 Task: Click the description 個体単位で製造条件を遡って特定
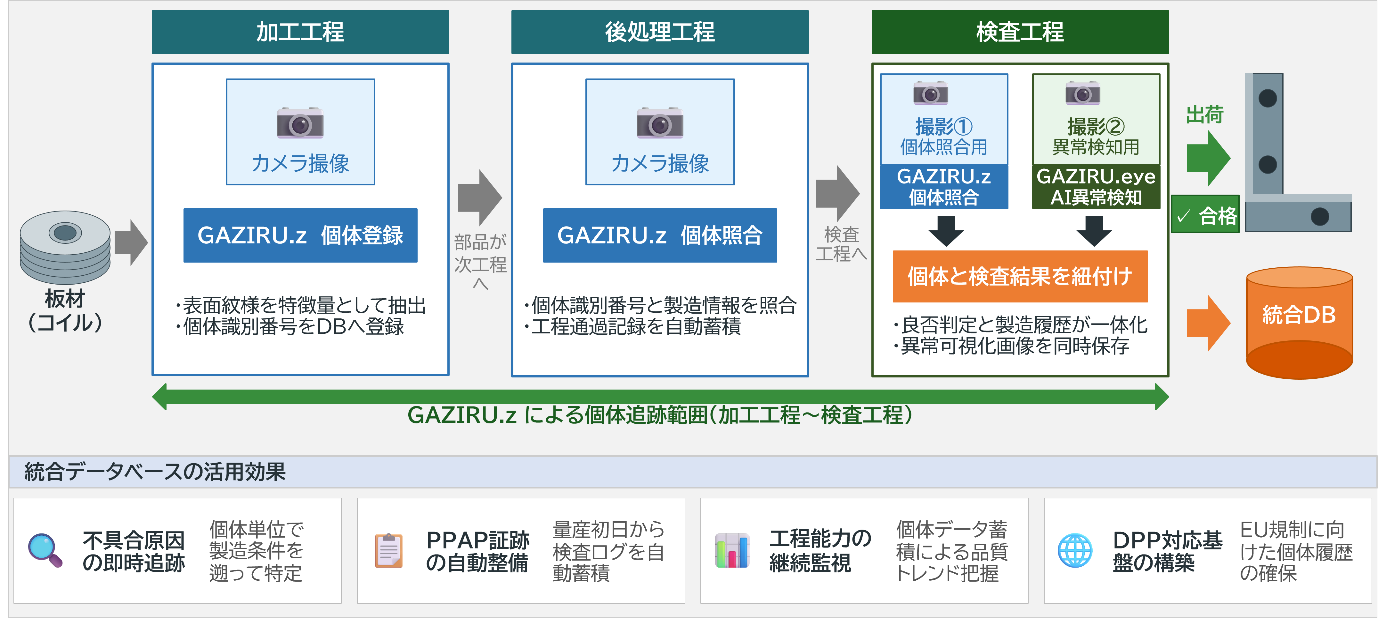256,551
